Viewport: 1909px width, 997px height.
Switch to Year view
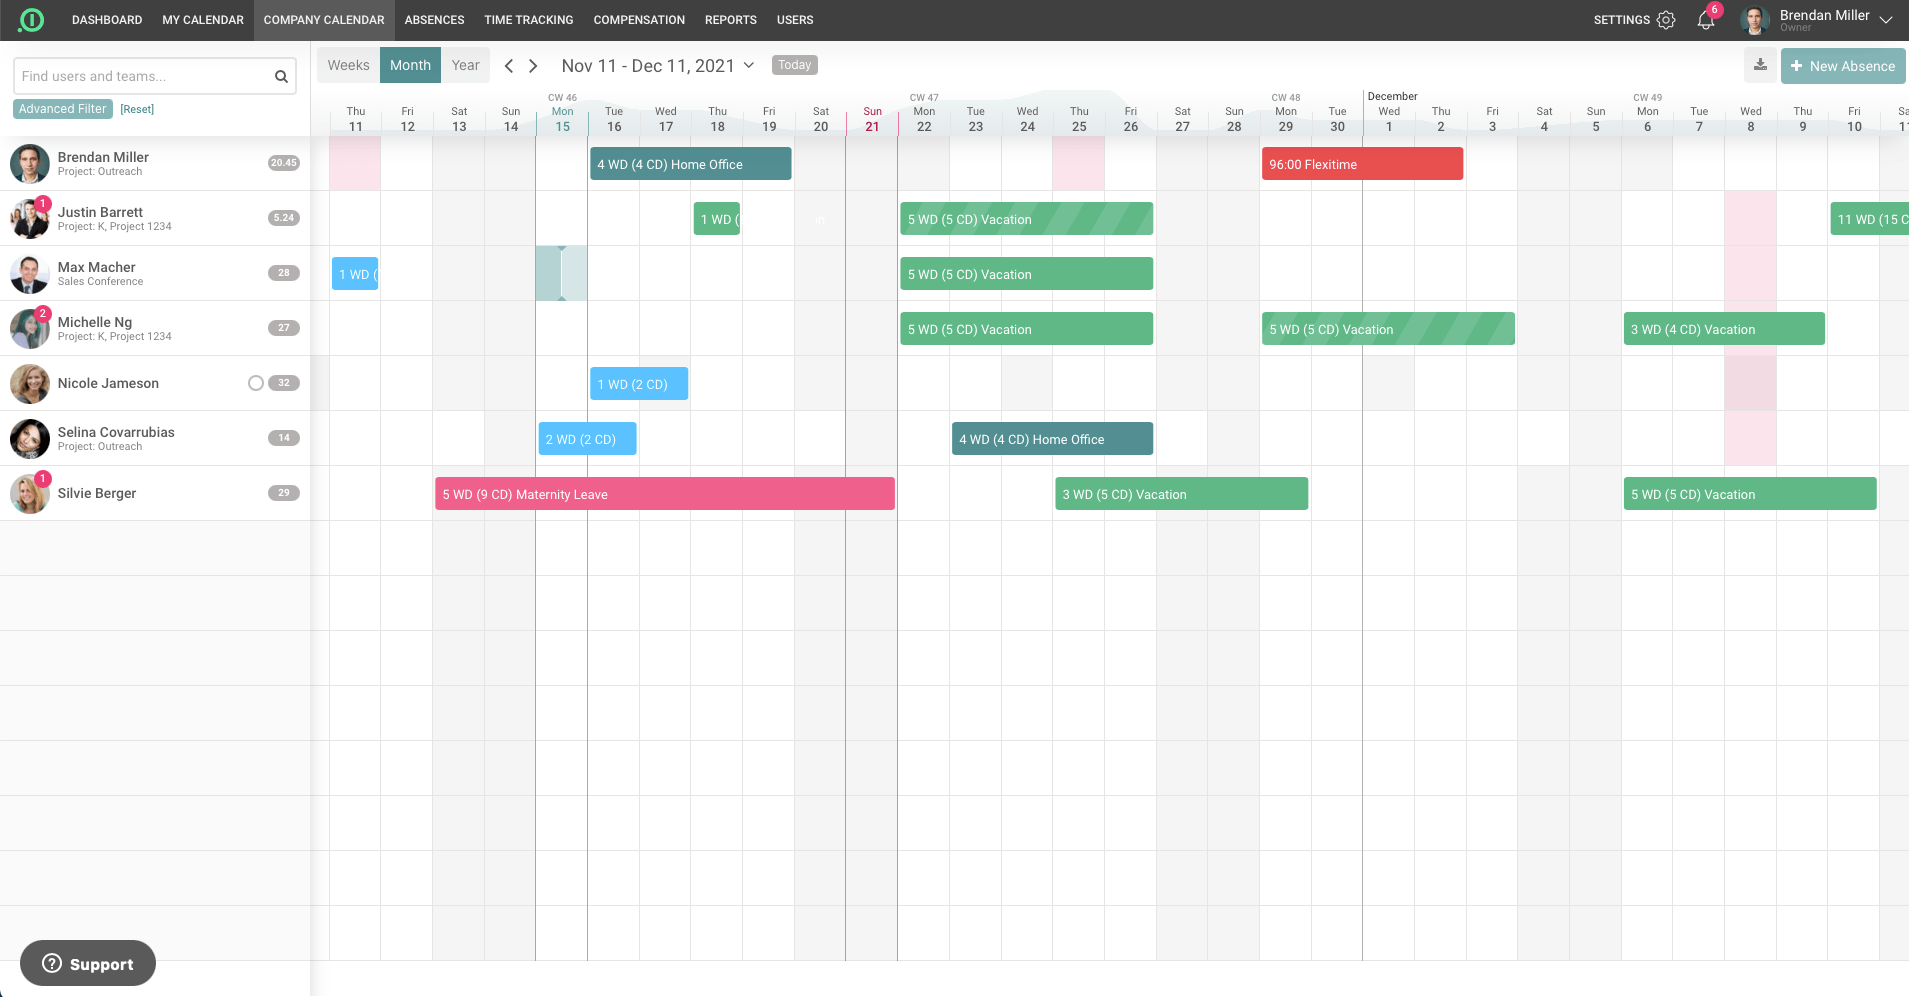pyautogui.click(x=465, y=66)
